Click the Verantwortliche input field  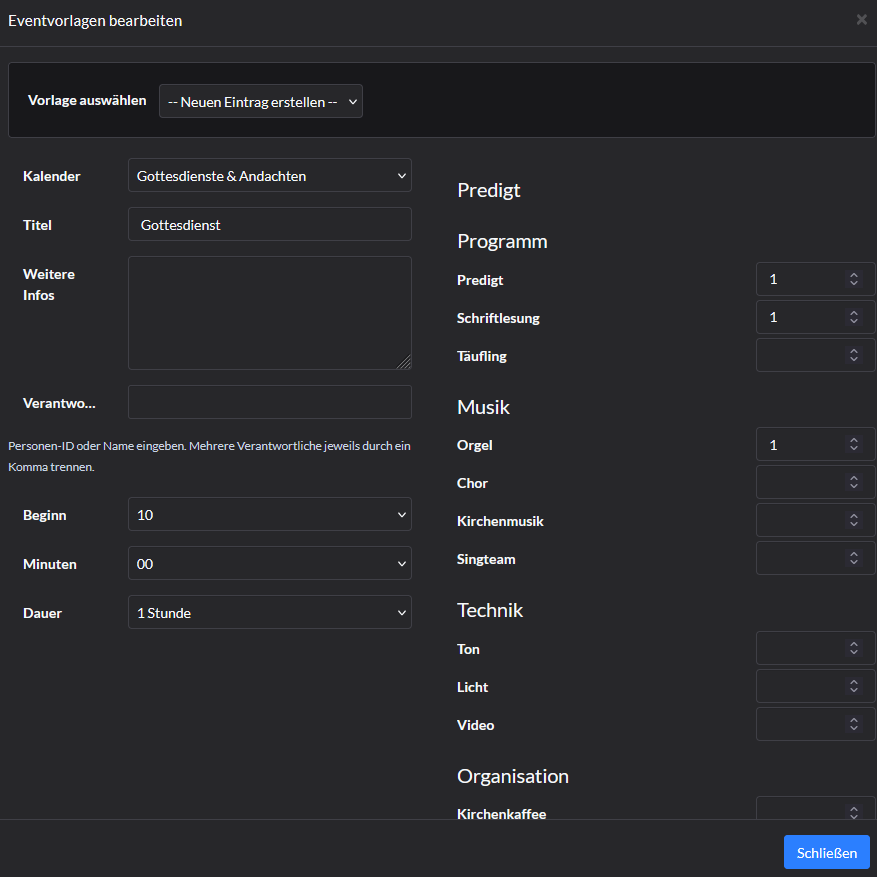click(270, 402)
